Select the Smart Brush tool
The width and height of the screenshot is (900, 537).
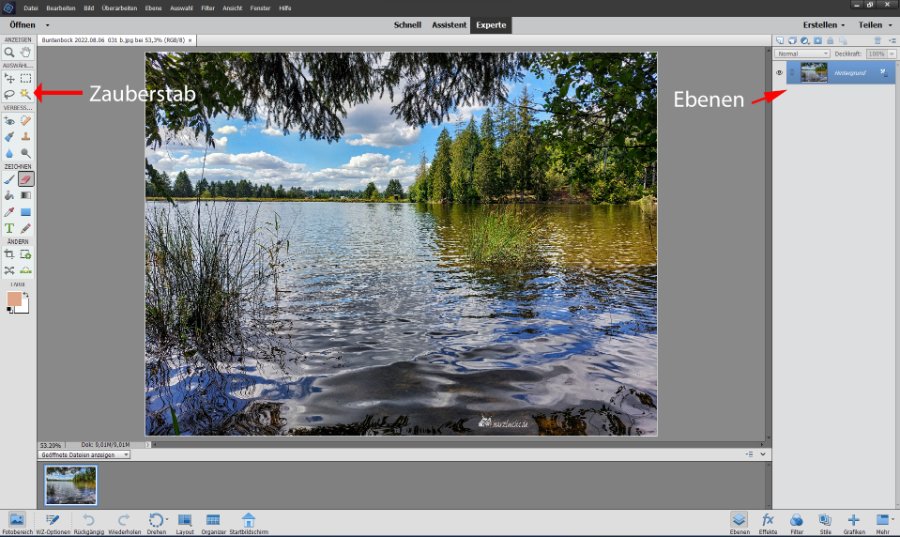click(x=9, y=137)
